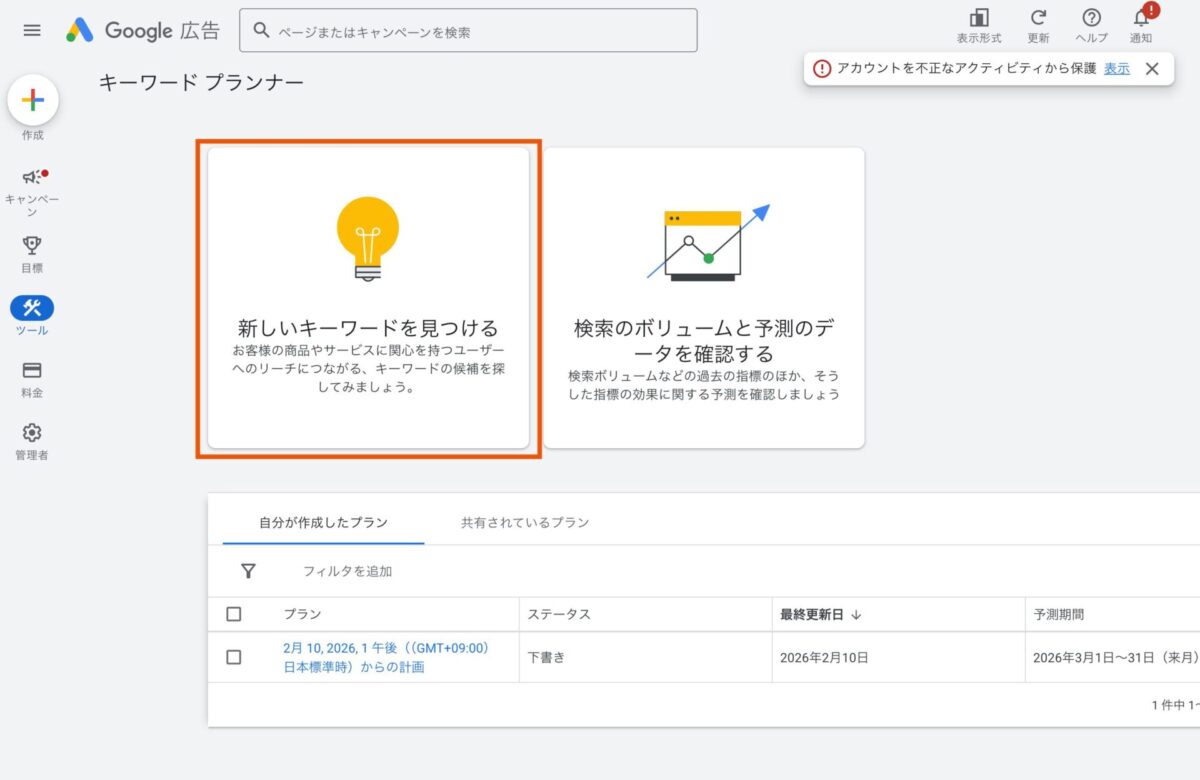1200x780 pixels.
Task: Open キャンペーン in the sidebar
Action: [x=33, y=178]
